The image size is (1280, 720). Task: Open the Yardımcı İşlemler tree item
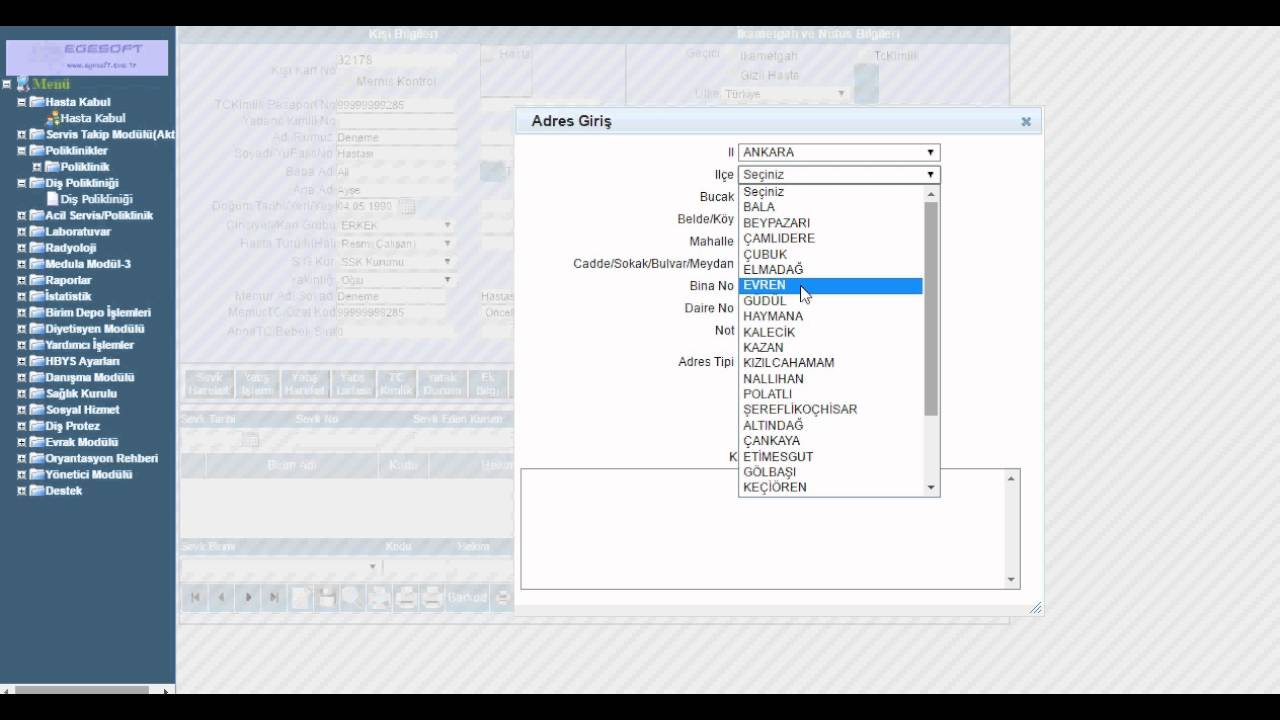click(90, 345)
